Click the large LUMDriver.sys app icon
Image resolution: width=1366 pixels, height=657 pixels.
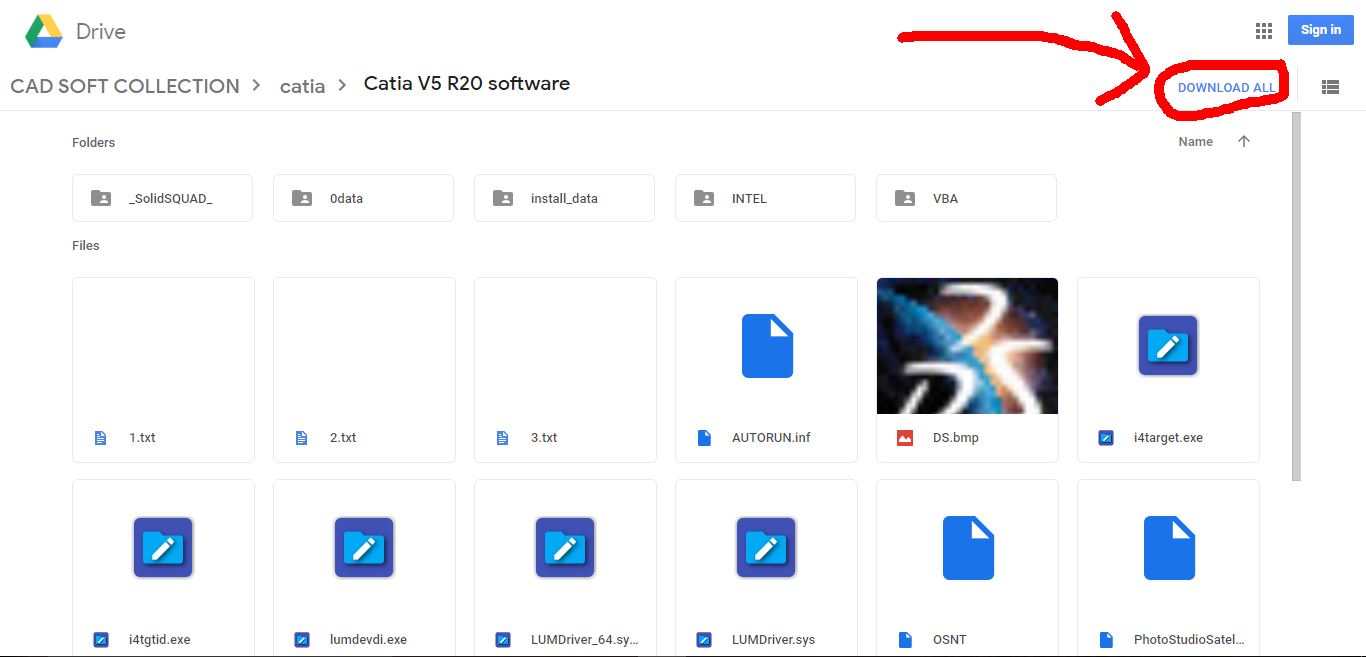click(x=766, y=547)
